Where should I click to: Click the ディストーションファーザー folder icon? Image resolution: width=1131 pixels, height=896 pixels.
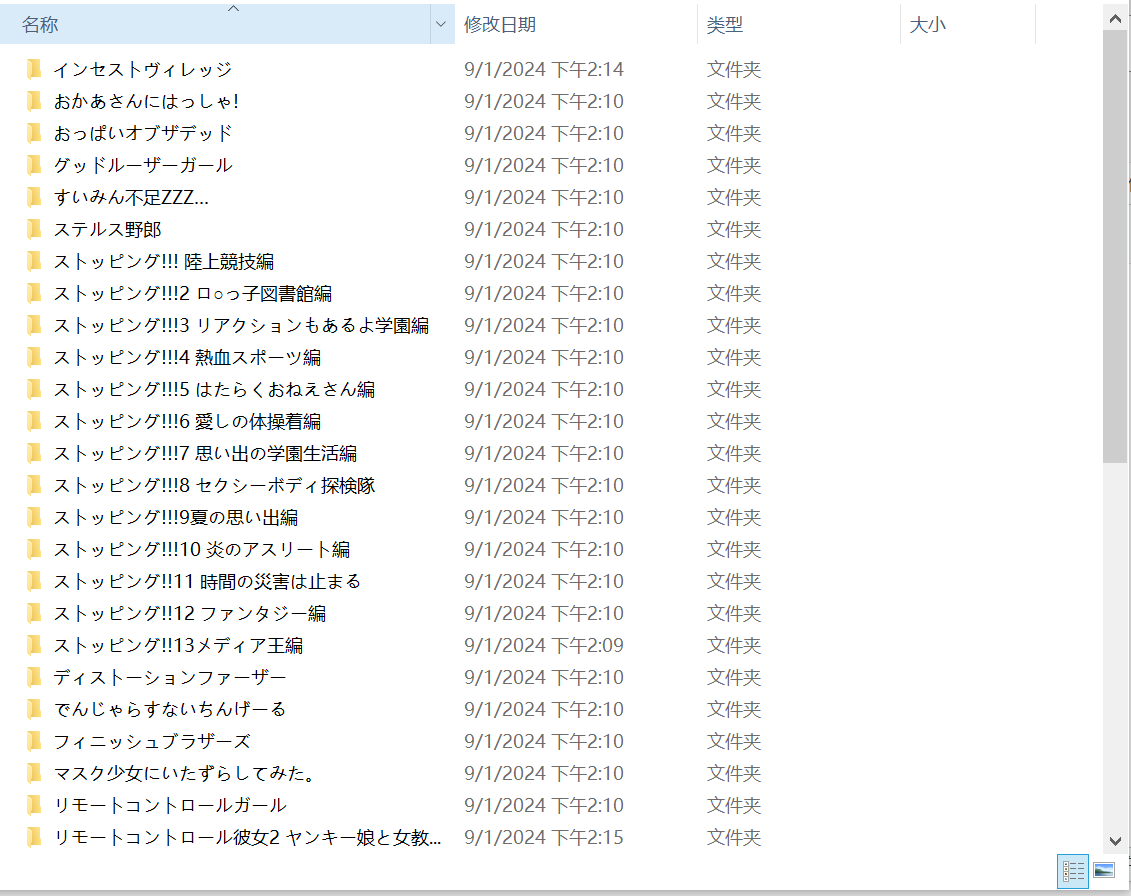tap(34, 677)
